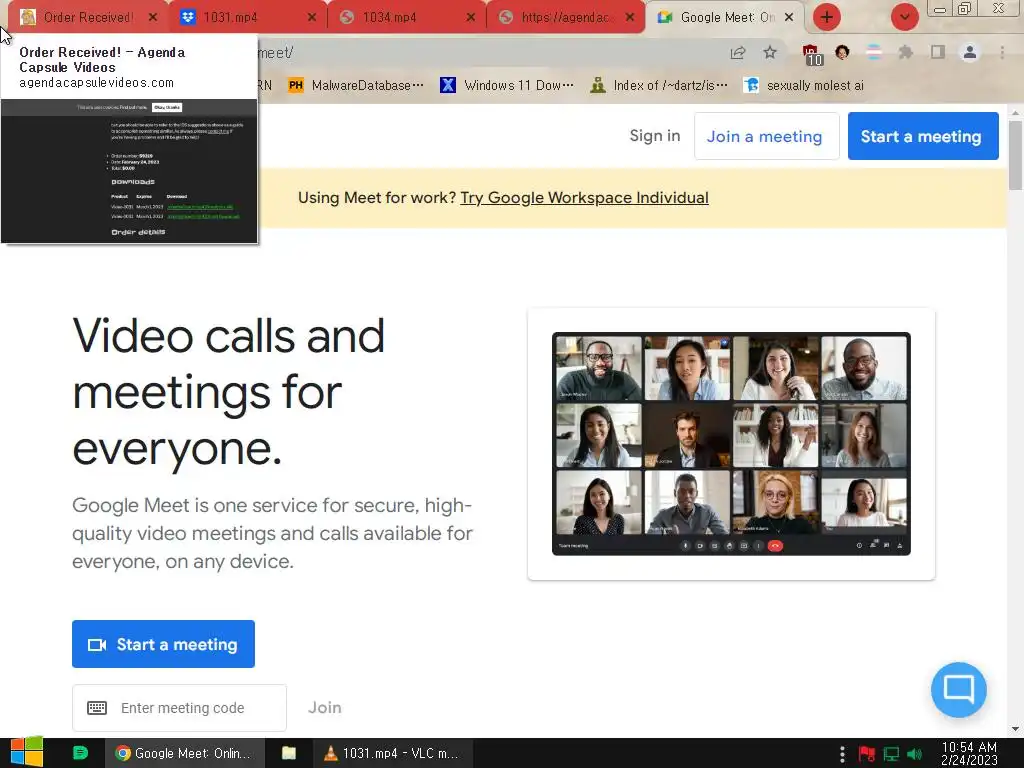Click the Join text button
The height and width of the screenshot is (768, 1024).
325,708
